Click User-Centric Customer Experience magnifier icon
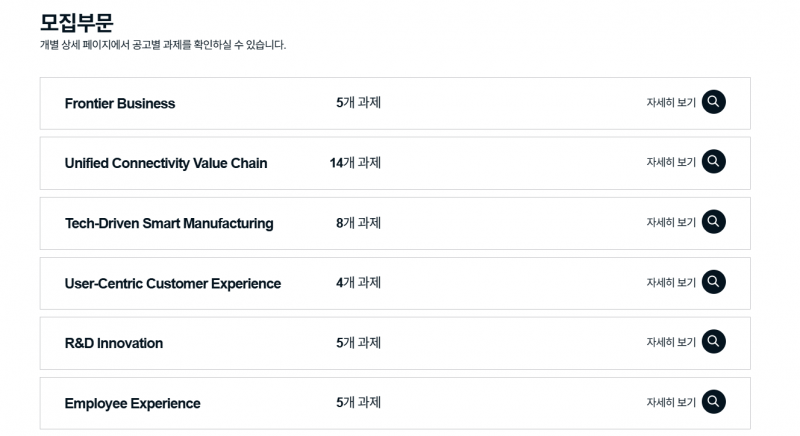The width and height of the screenshot is (800, 436). [x=713, y=282]
